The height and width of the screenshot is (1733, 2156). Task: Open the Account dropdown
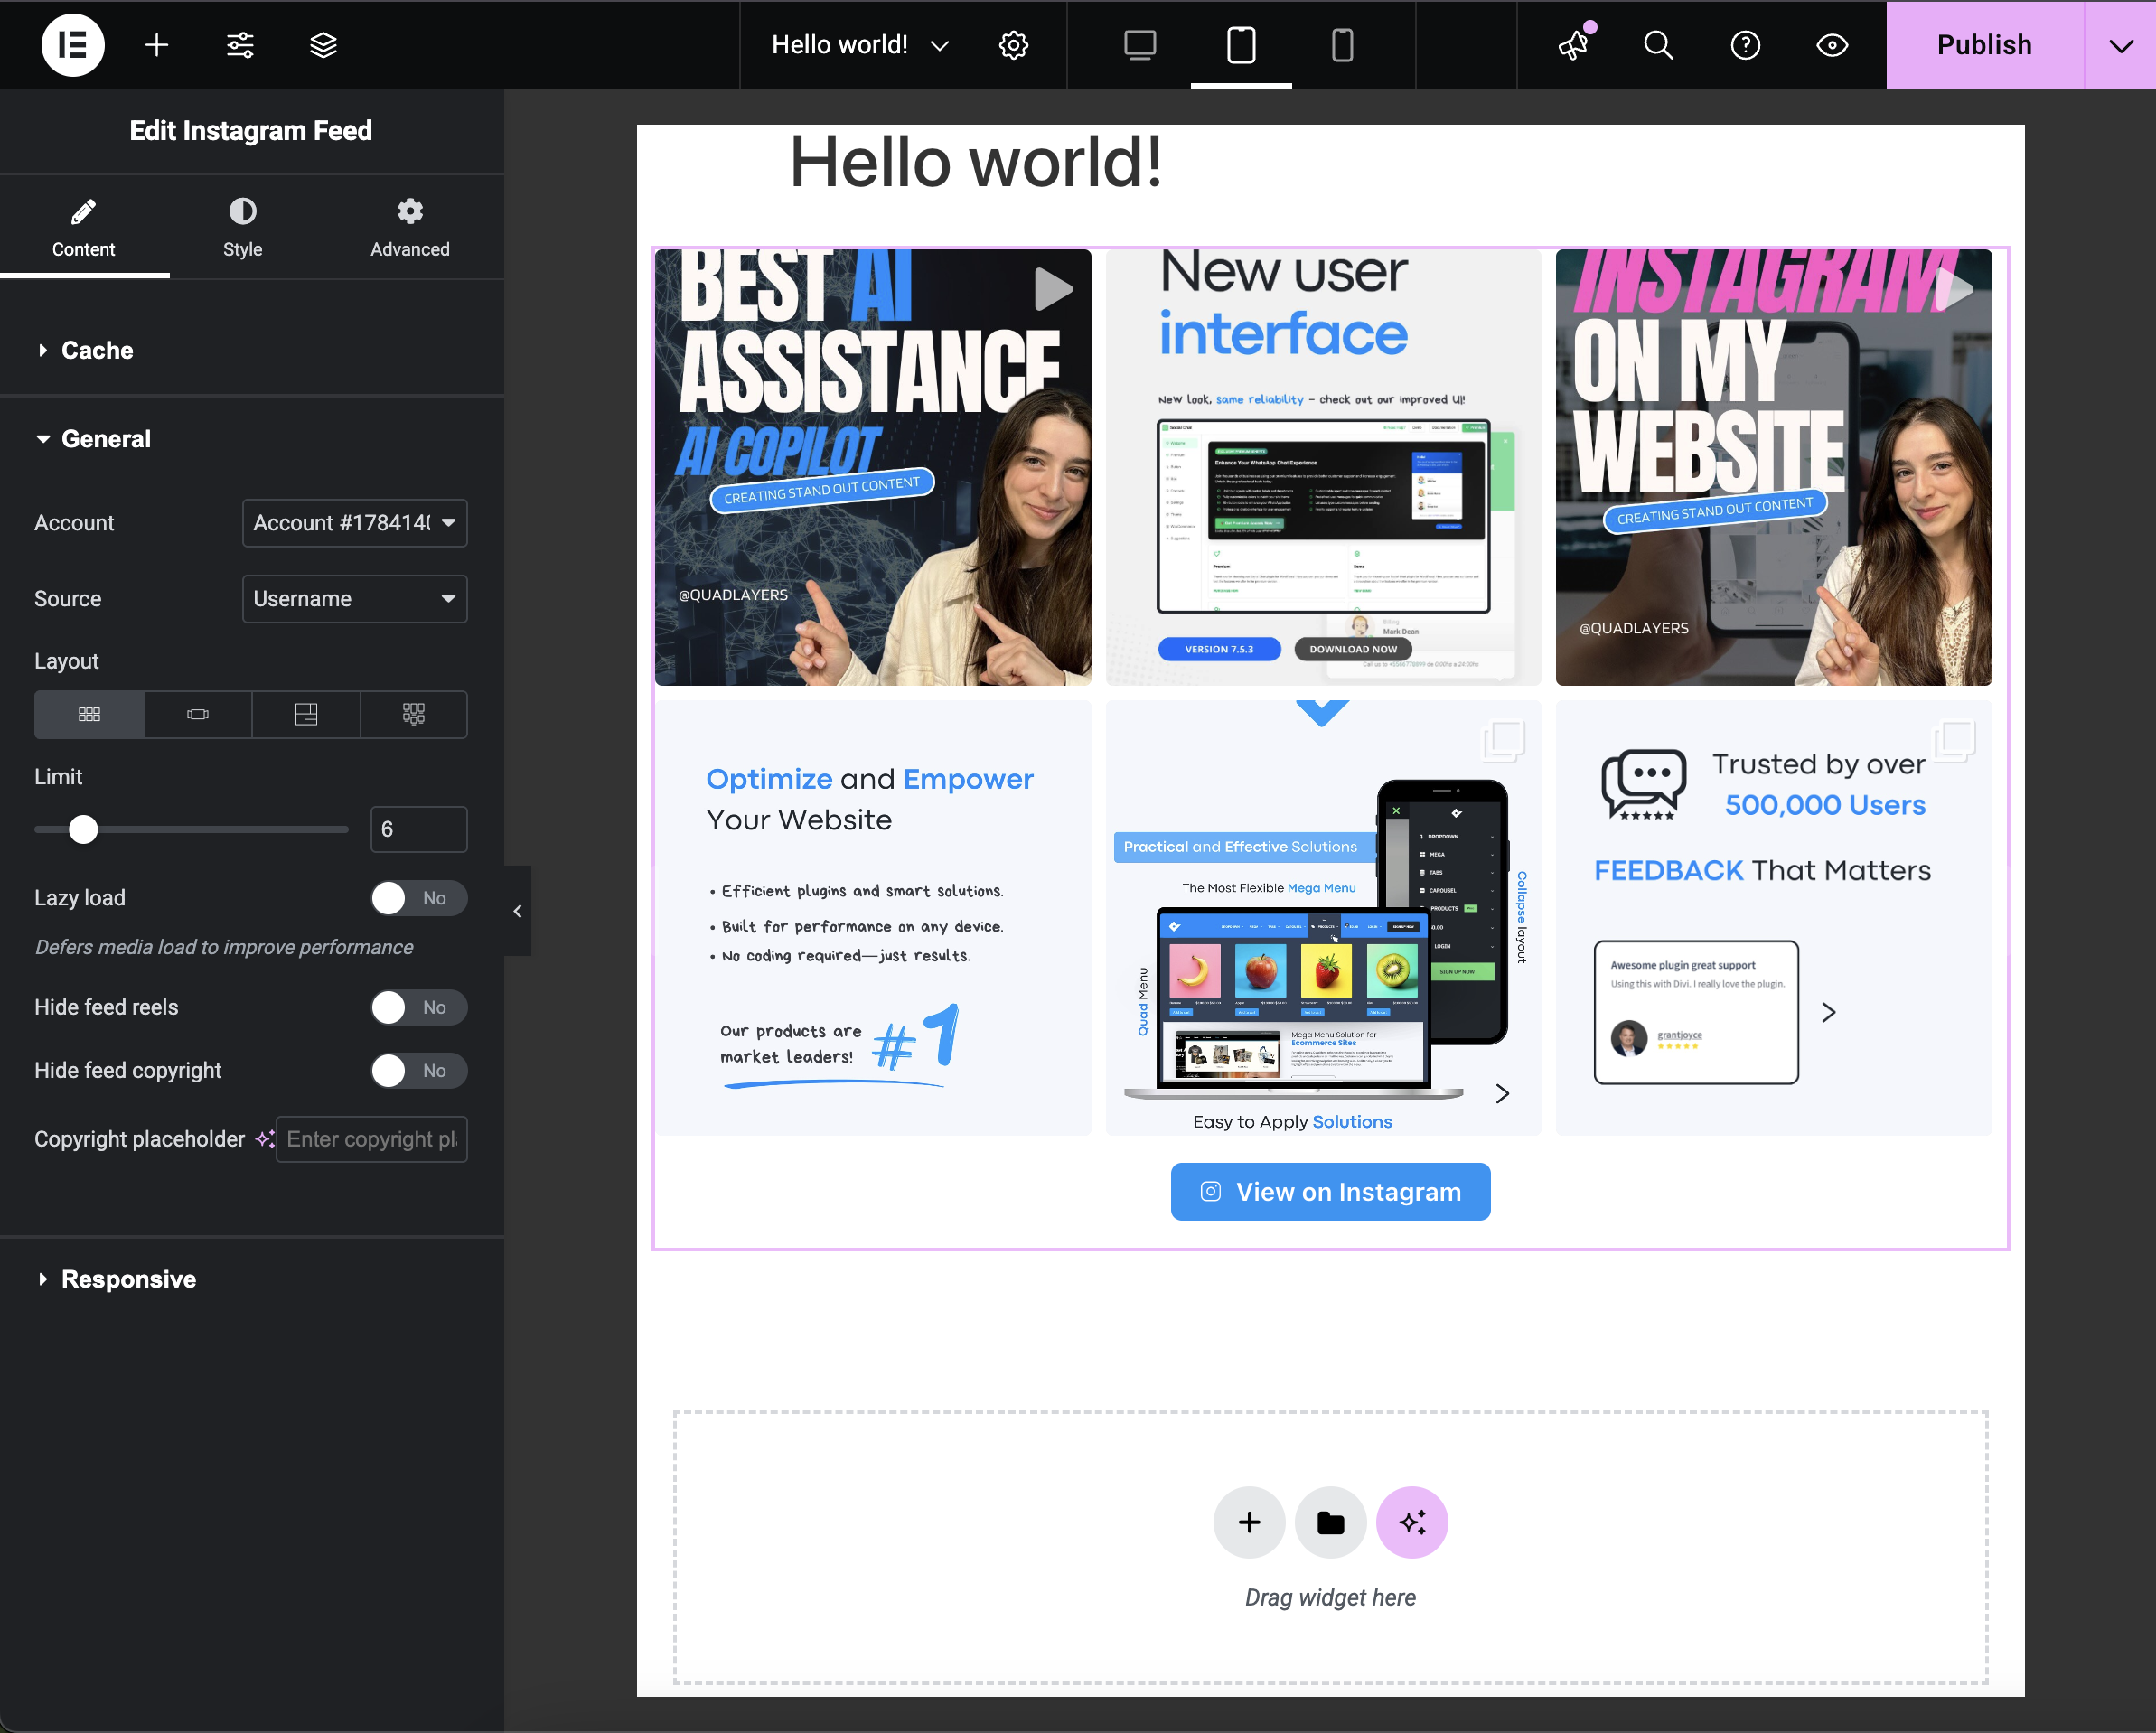[354, 523]
